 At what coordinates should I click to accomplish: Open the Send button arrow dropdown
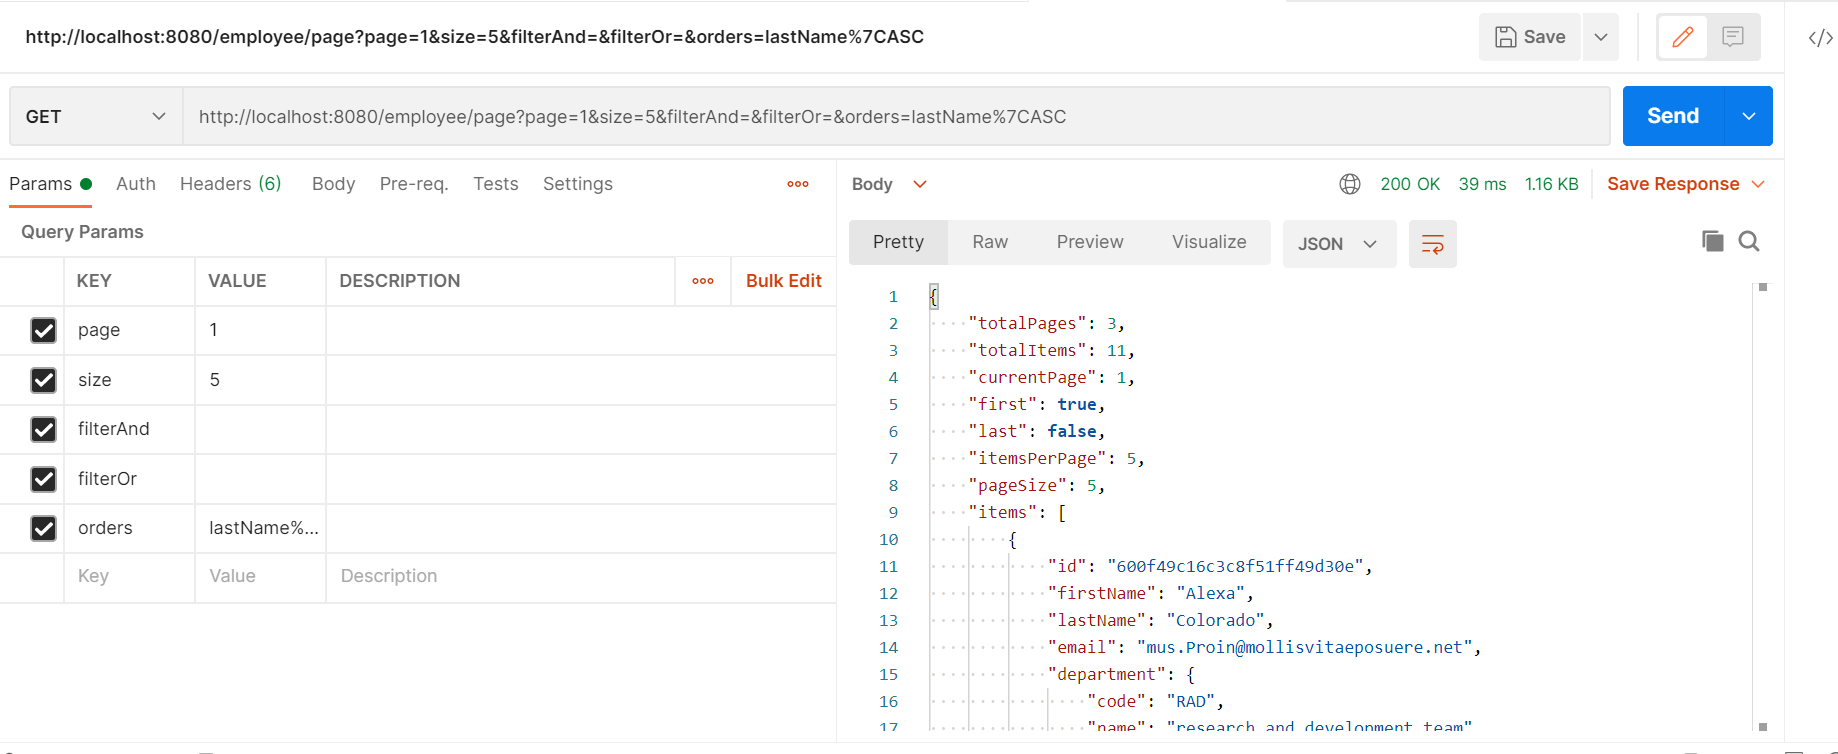1748,116
